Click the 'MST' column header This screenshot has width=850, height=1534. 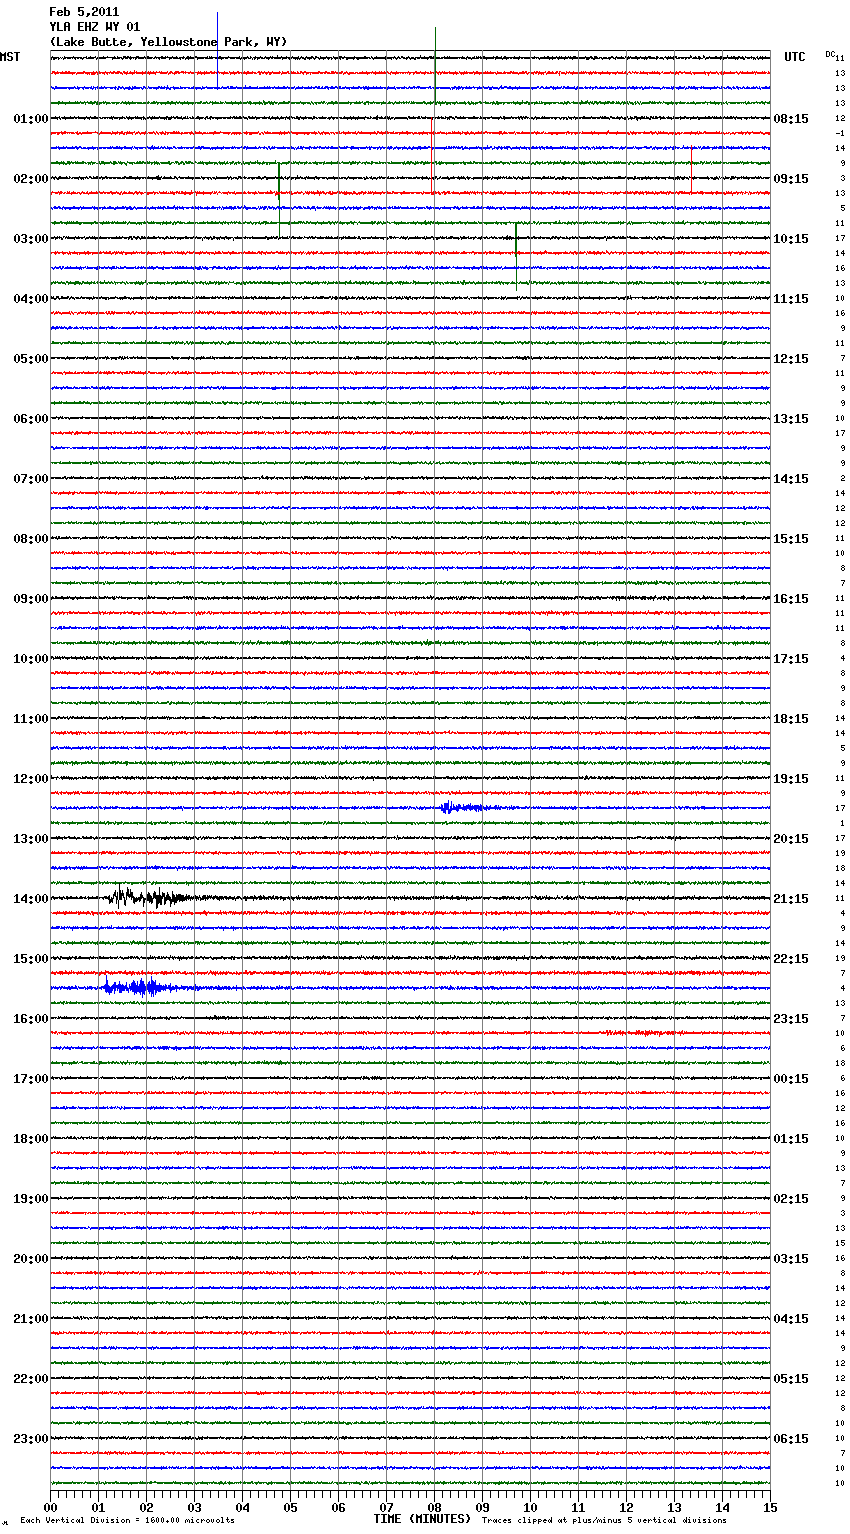tap(10, 57)
